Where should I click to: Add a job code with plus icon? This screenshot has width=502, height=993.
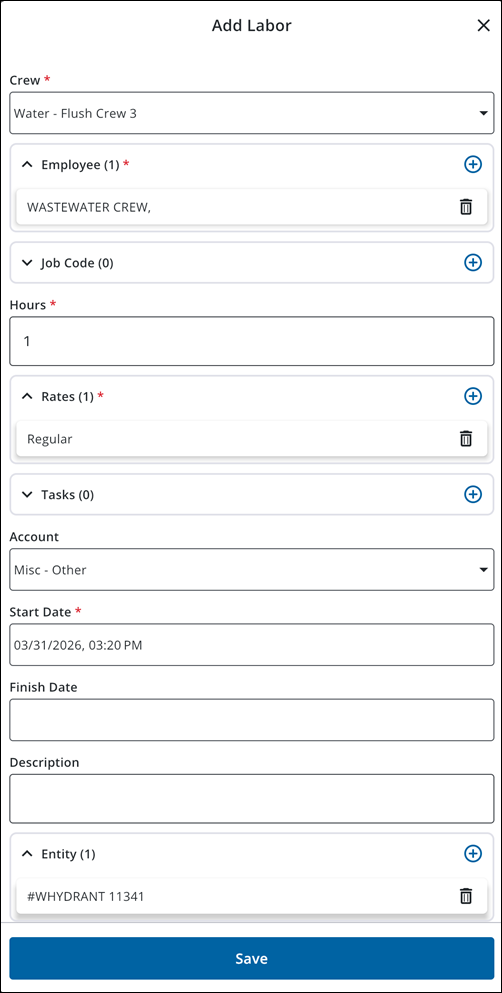[x=473, y=263]
